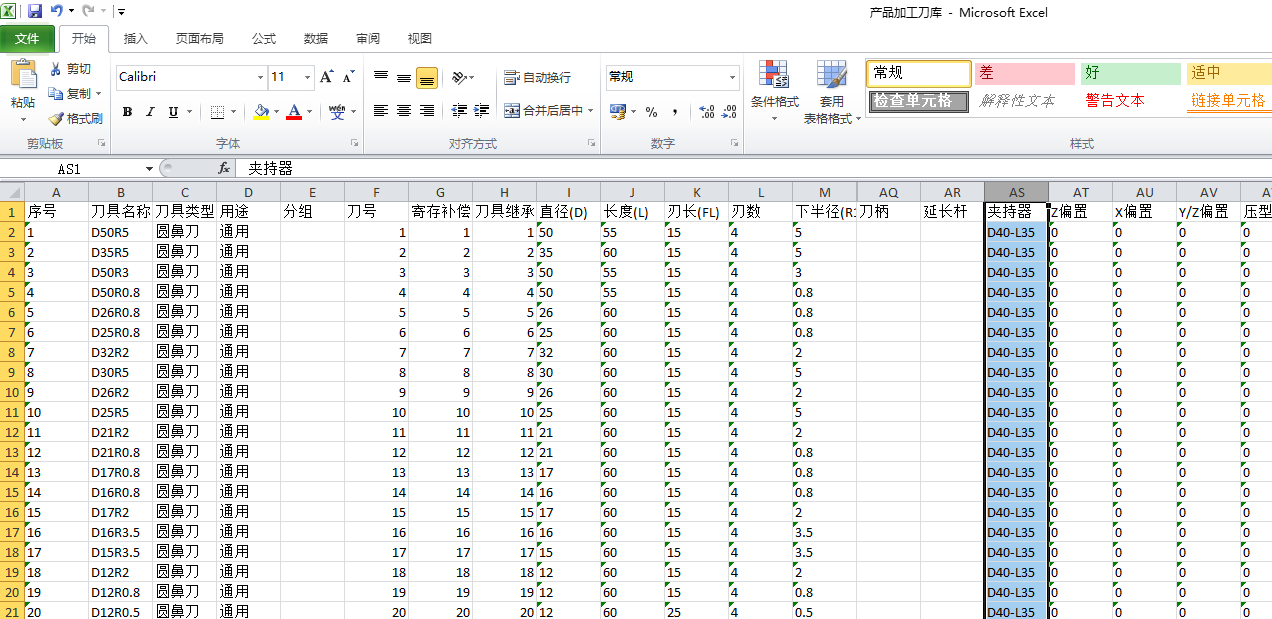
Task: Align cell text right
Action: coord(427,111)
